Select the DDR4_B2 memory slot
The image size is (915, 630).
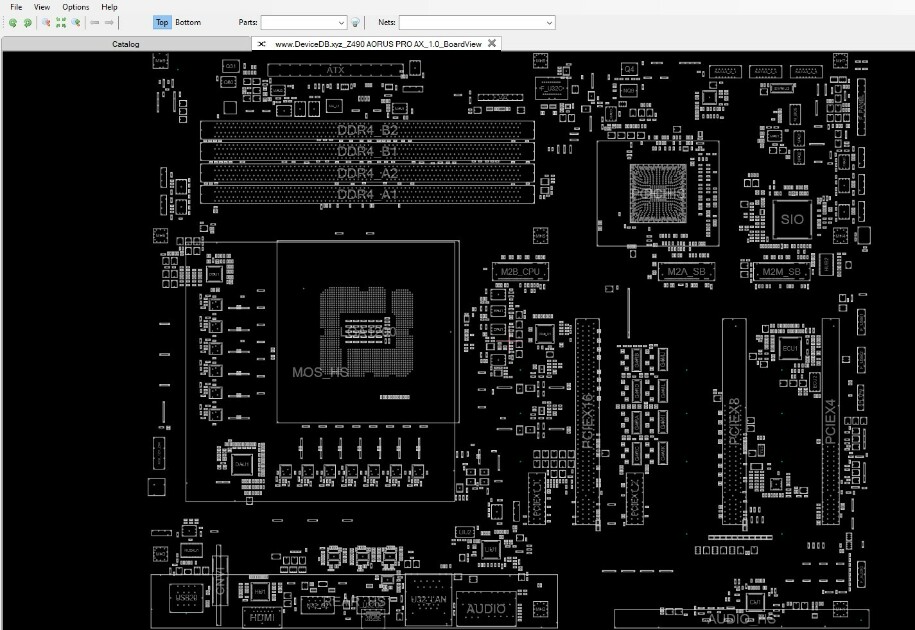(367, 130)
